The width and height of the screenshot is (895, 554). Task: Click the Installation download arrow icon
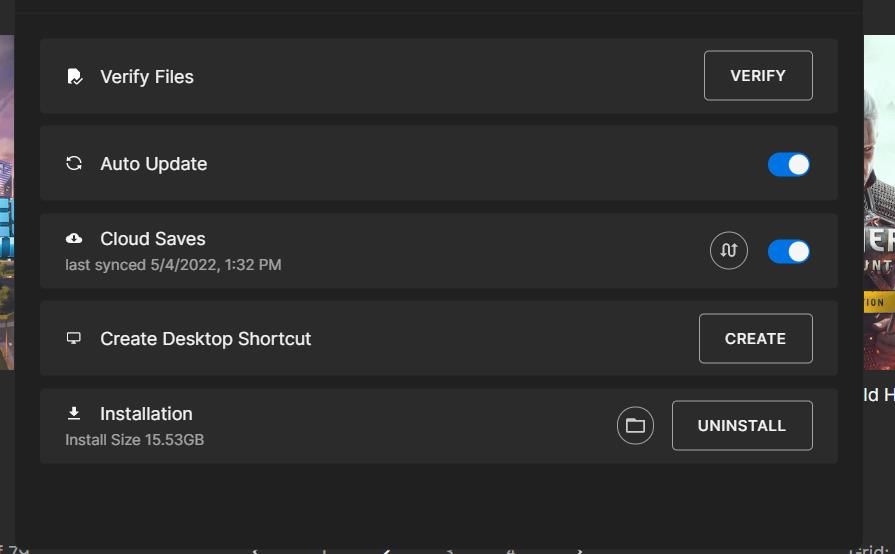74,413
